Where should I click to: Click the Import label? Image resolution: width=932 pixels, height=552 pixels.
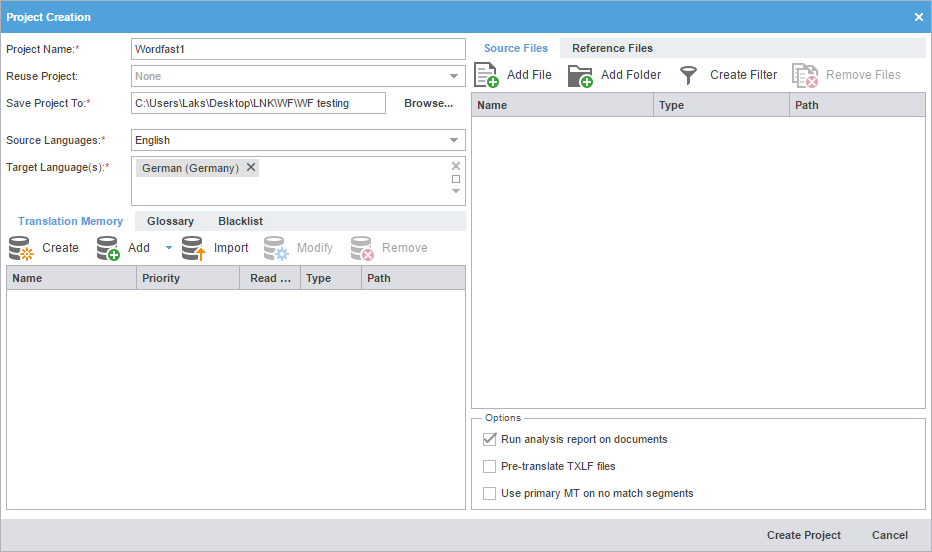pyautogui.click(x=231, y=248)
